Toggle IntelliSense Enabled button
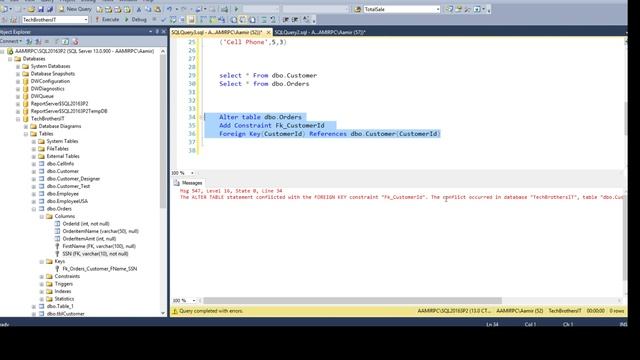 [191, 20]
